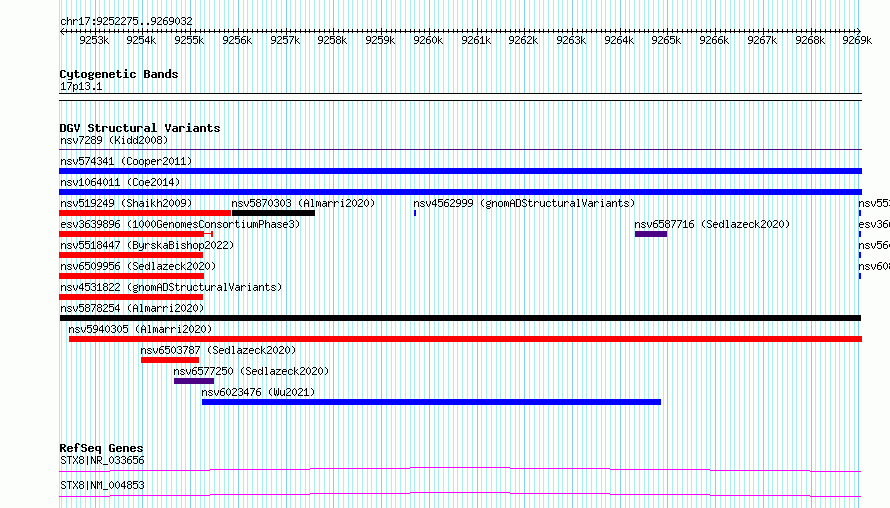Select the pink STX8|NM_004853 transcript line

460,494
